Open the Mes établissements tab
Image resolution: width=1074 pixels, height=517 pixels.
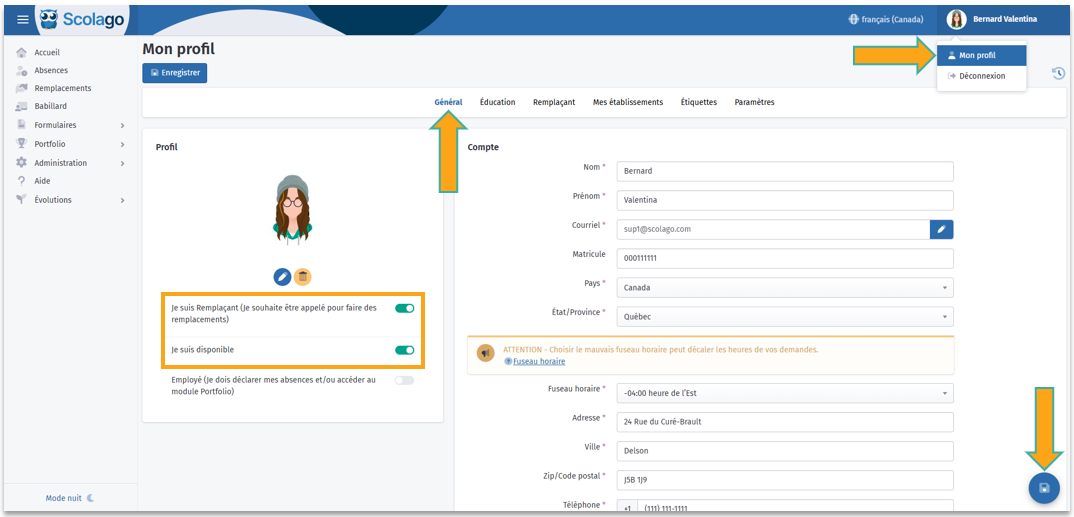[627, 102]
